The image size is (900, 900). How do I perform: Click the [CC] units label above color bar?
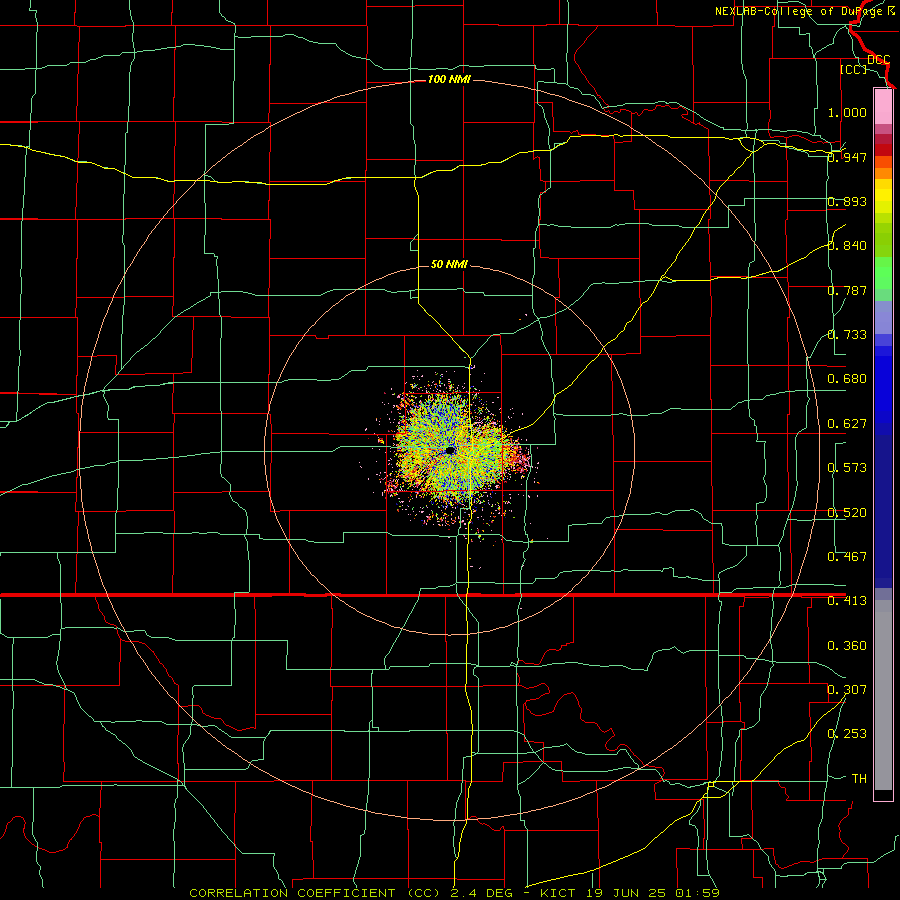(x=853, y=69)
